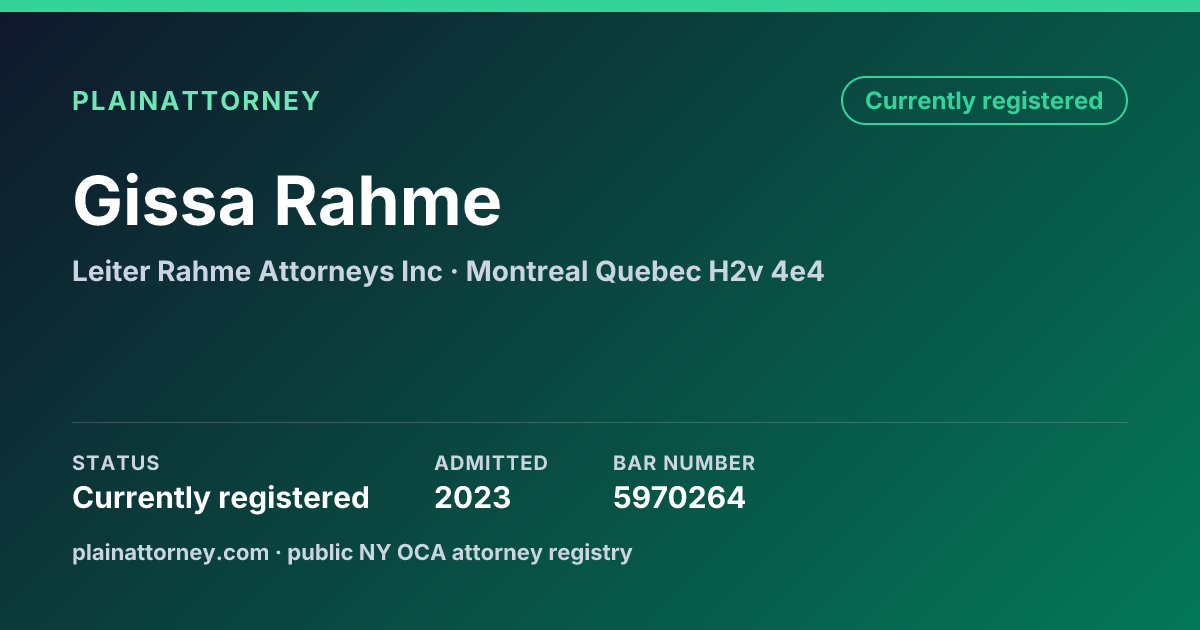The height and width of the screenshot is (630, 1200).
Task: Click the ADMITTED field label
Action: point(491,463)
